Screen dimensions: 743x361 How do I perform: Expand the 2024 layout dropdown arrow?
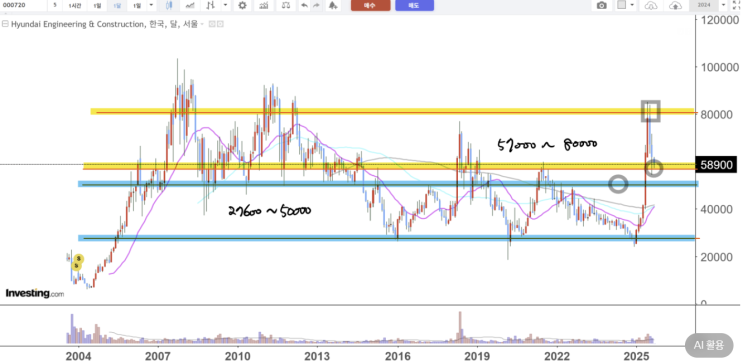[x=723, y=5]
